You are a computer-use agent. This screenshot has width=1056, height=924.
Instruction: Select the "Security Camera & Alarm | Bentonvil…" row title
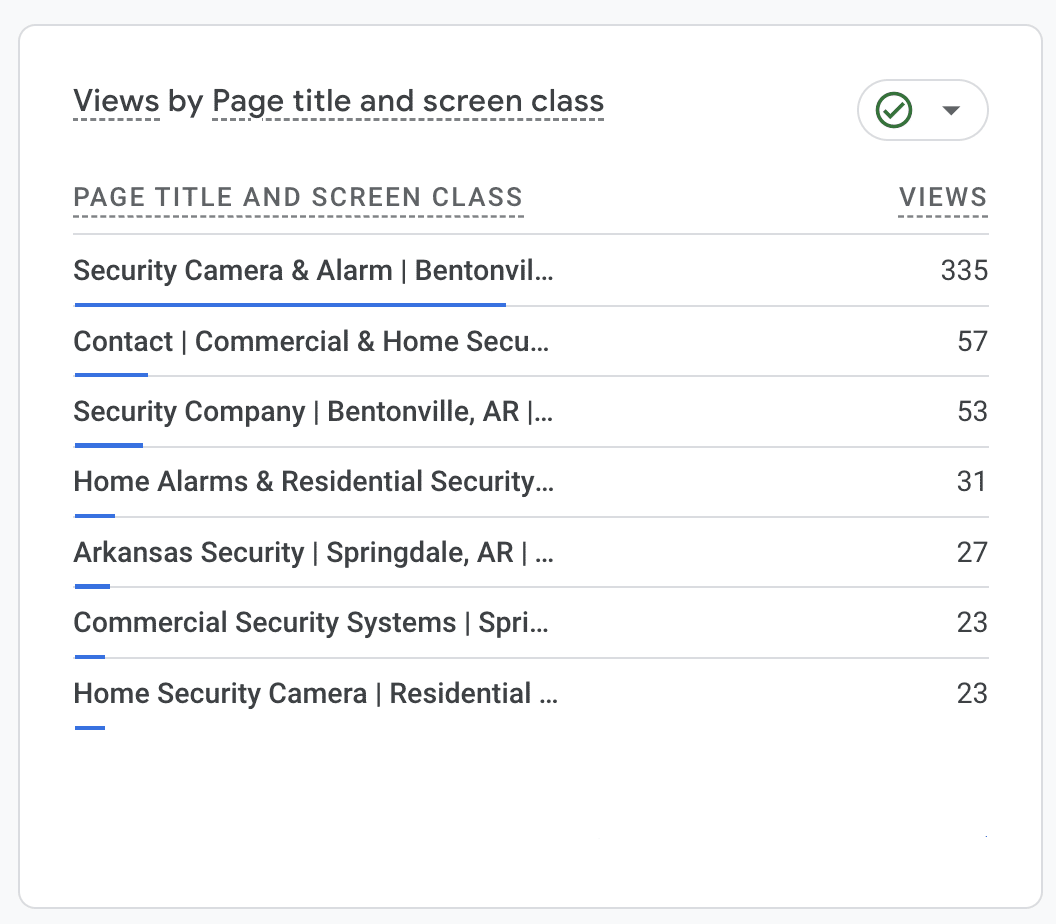pos(313,271)
